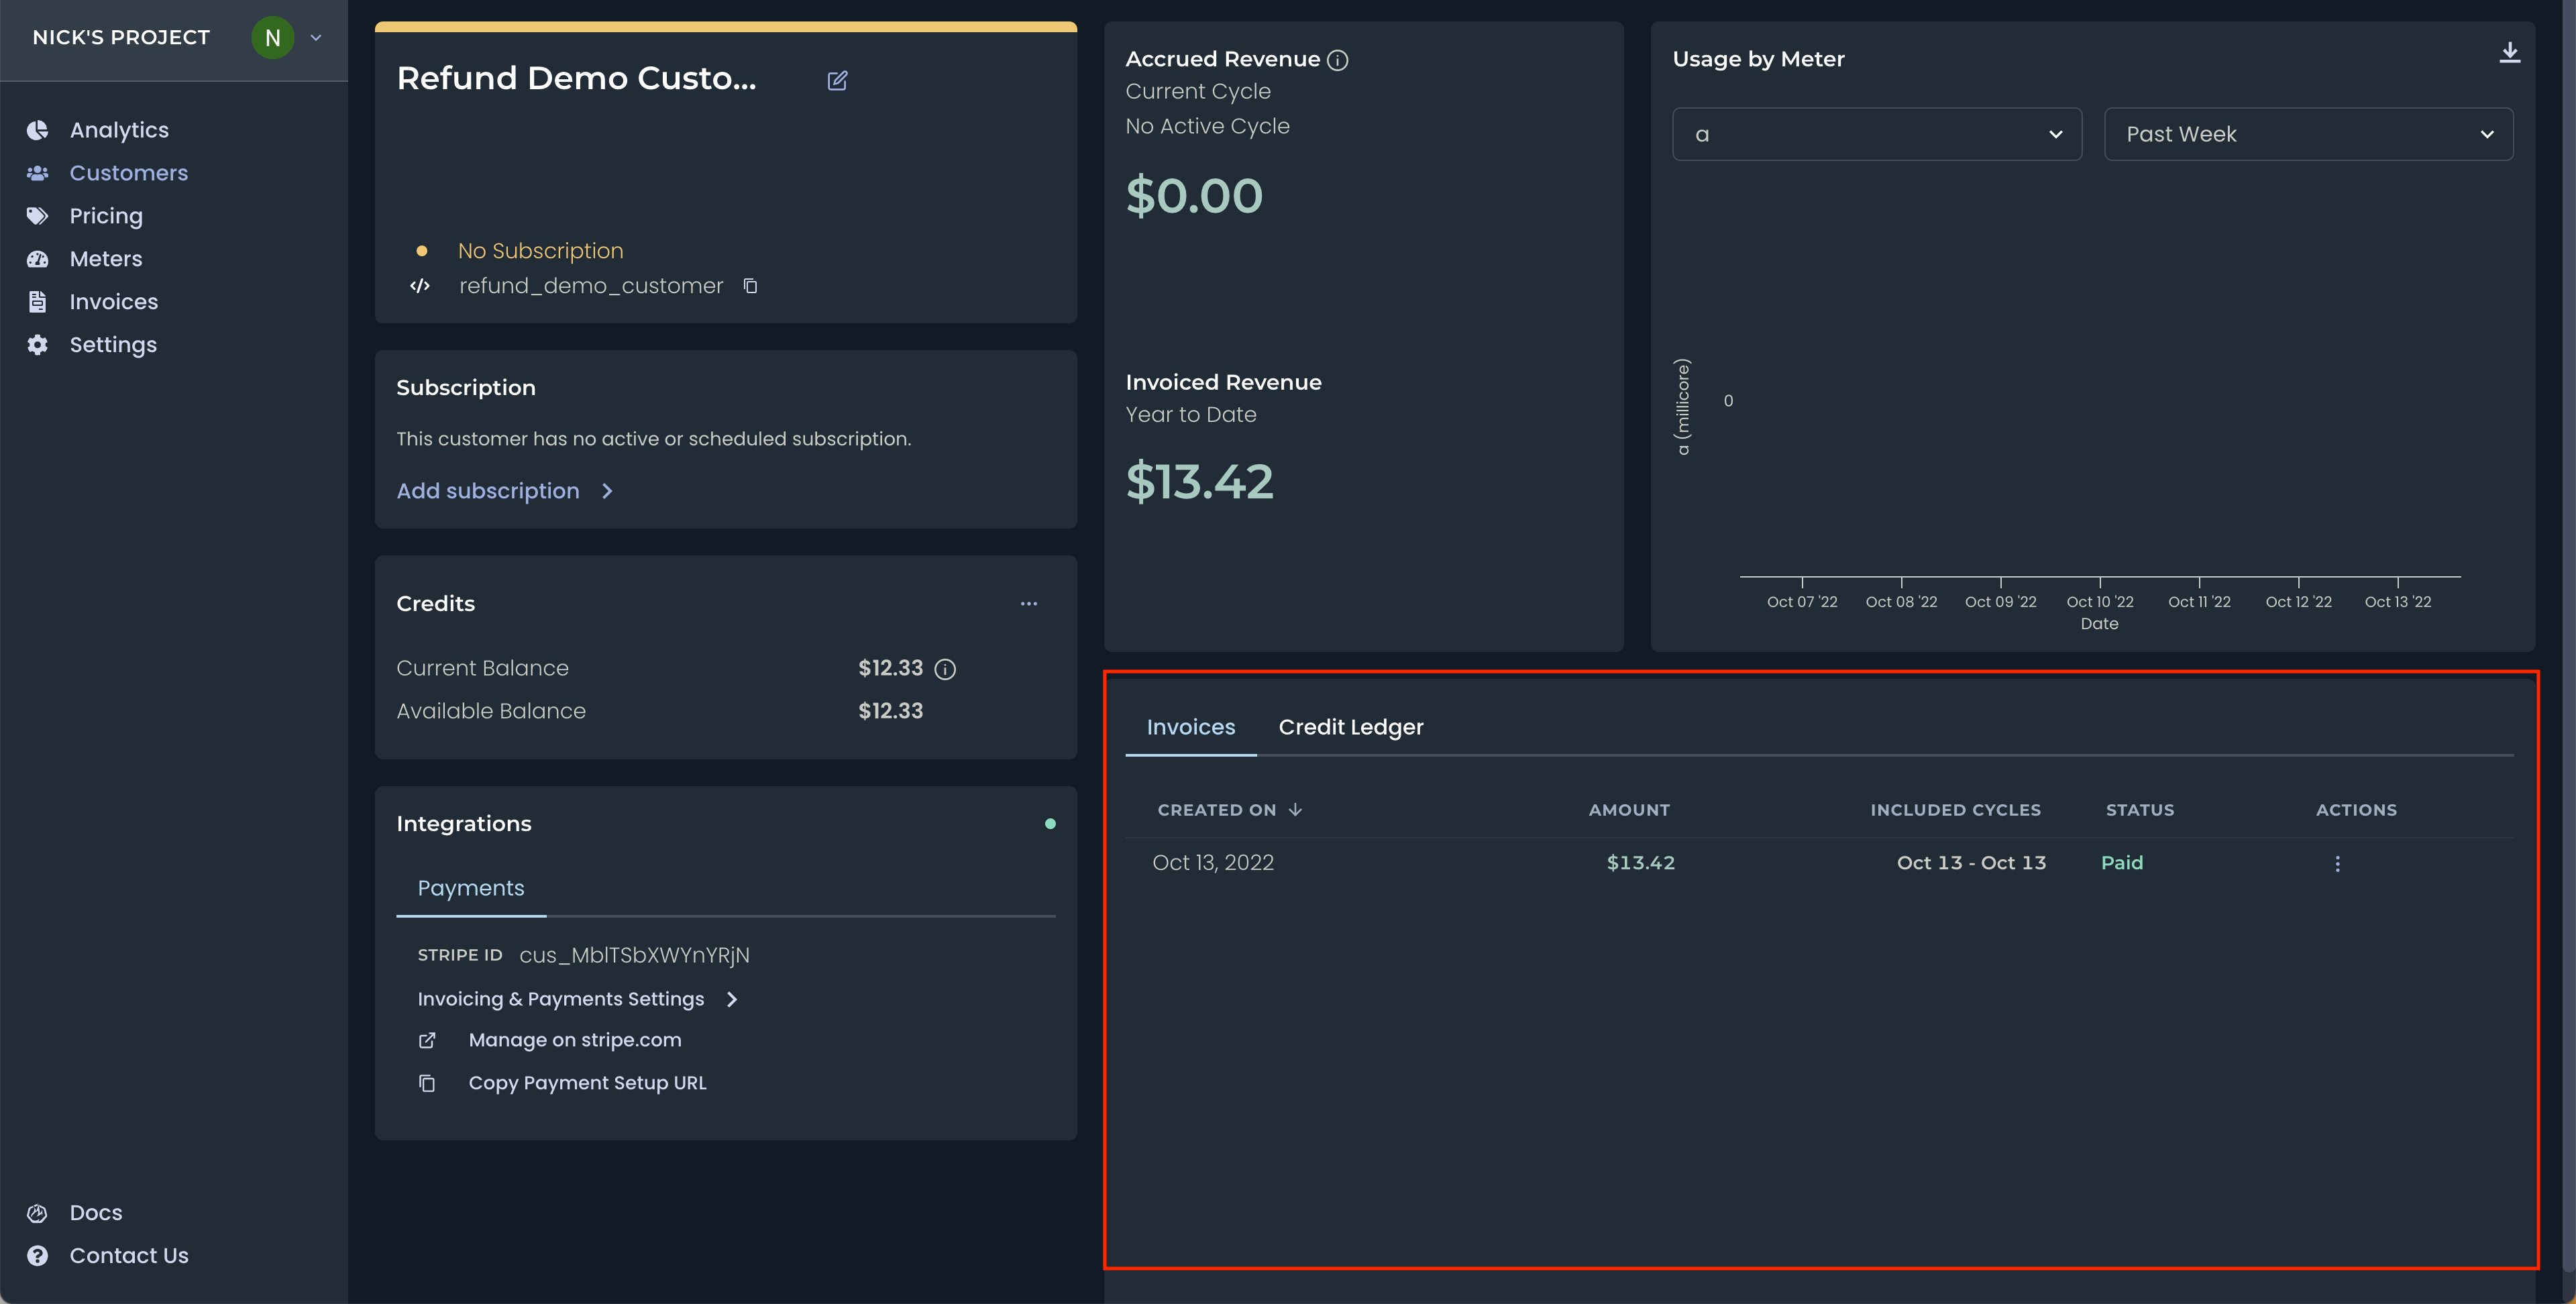Open the Oct 13 invoice actions menu

(x=2337, y=864)
